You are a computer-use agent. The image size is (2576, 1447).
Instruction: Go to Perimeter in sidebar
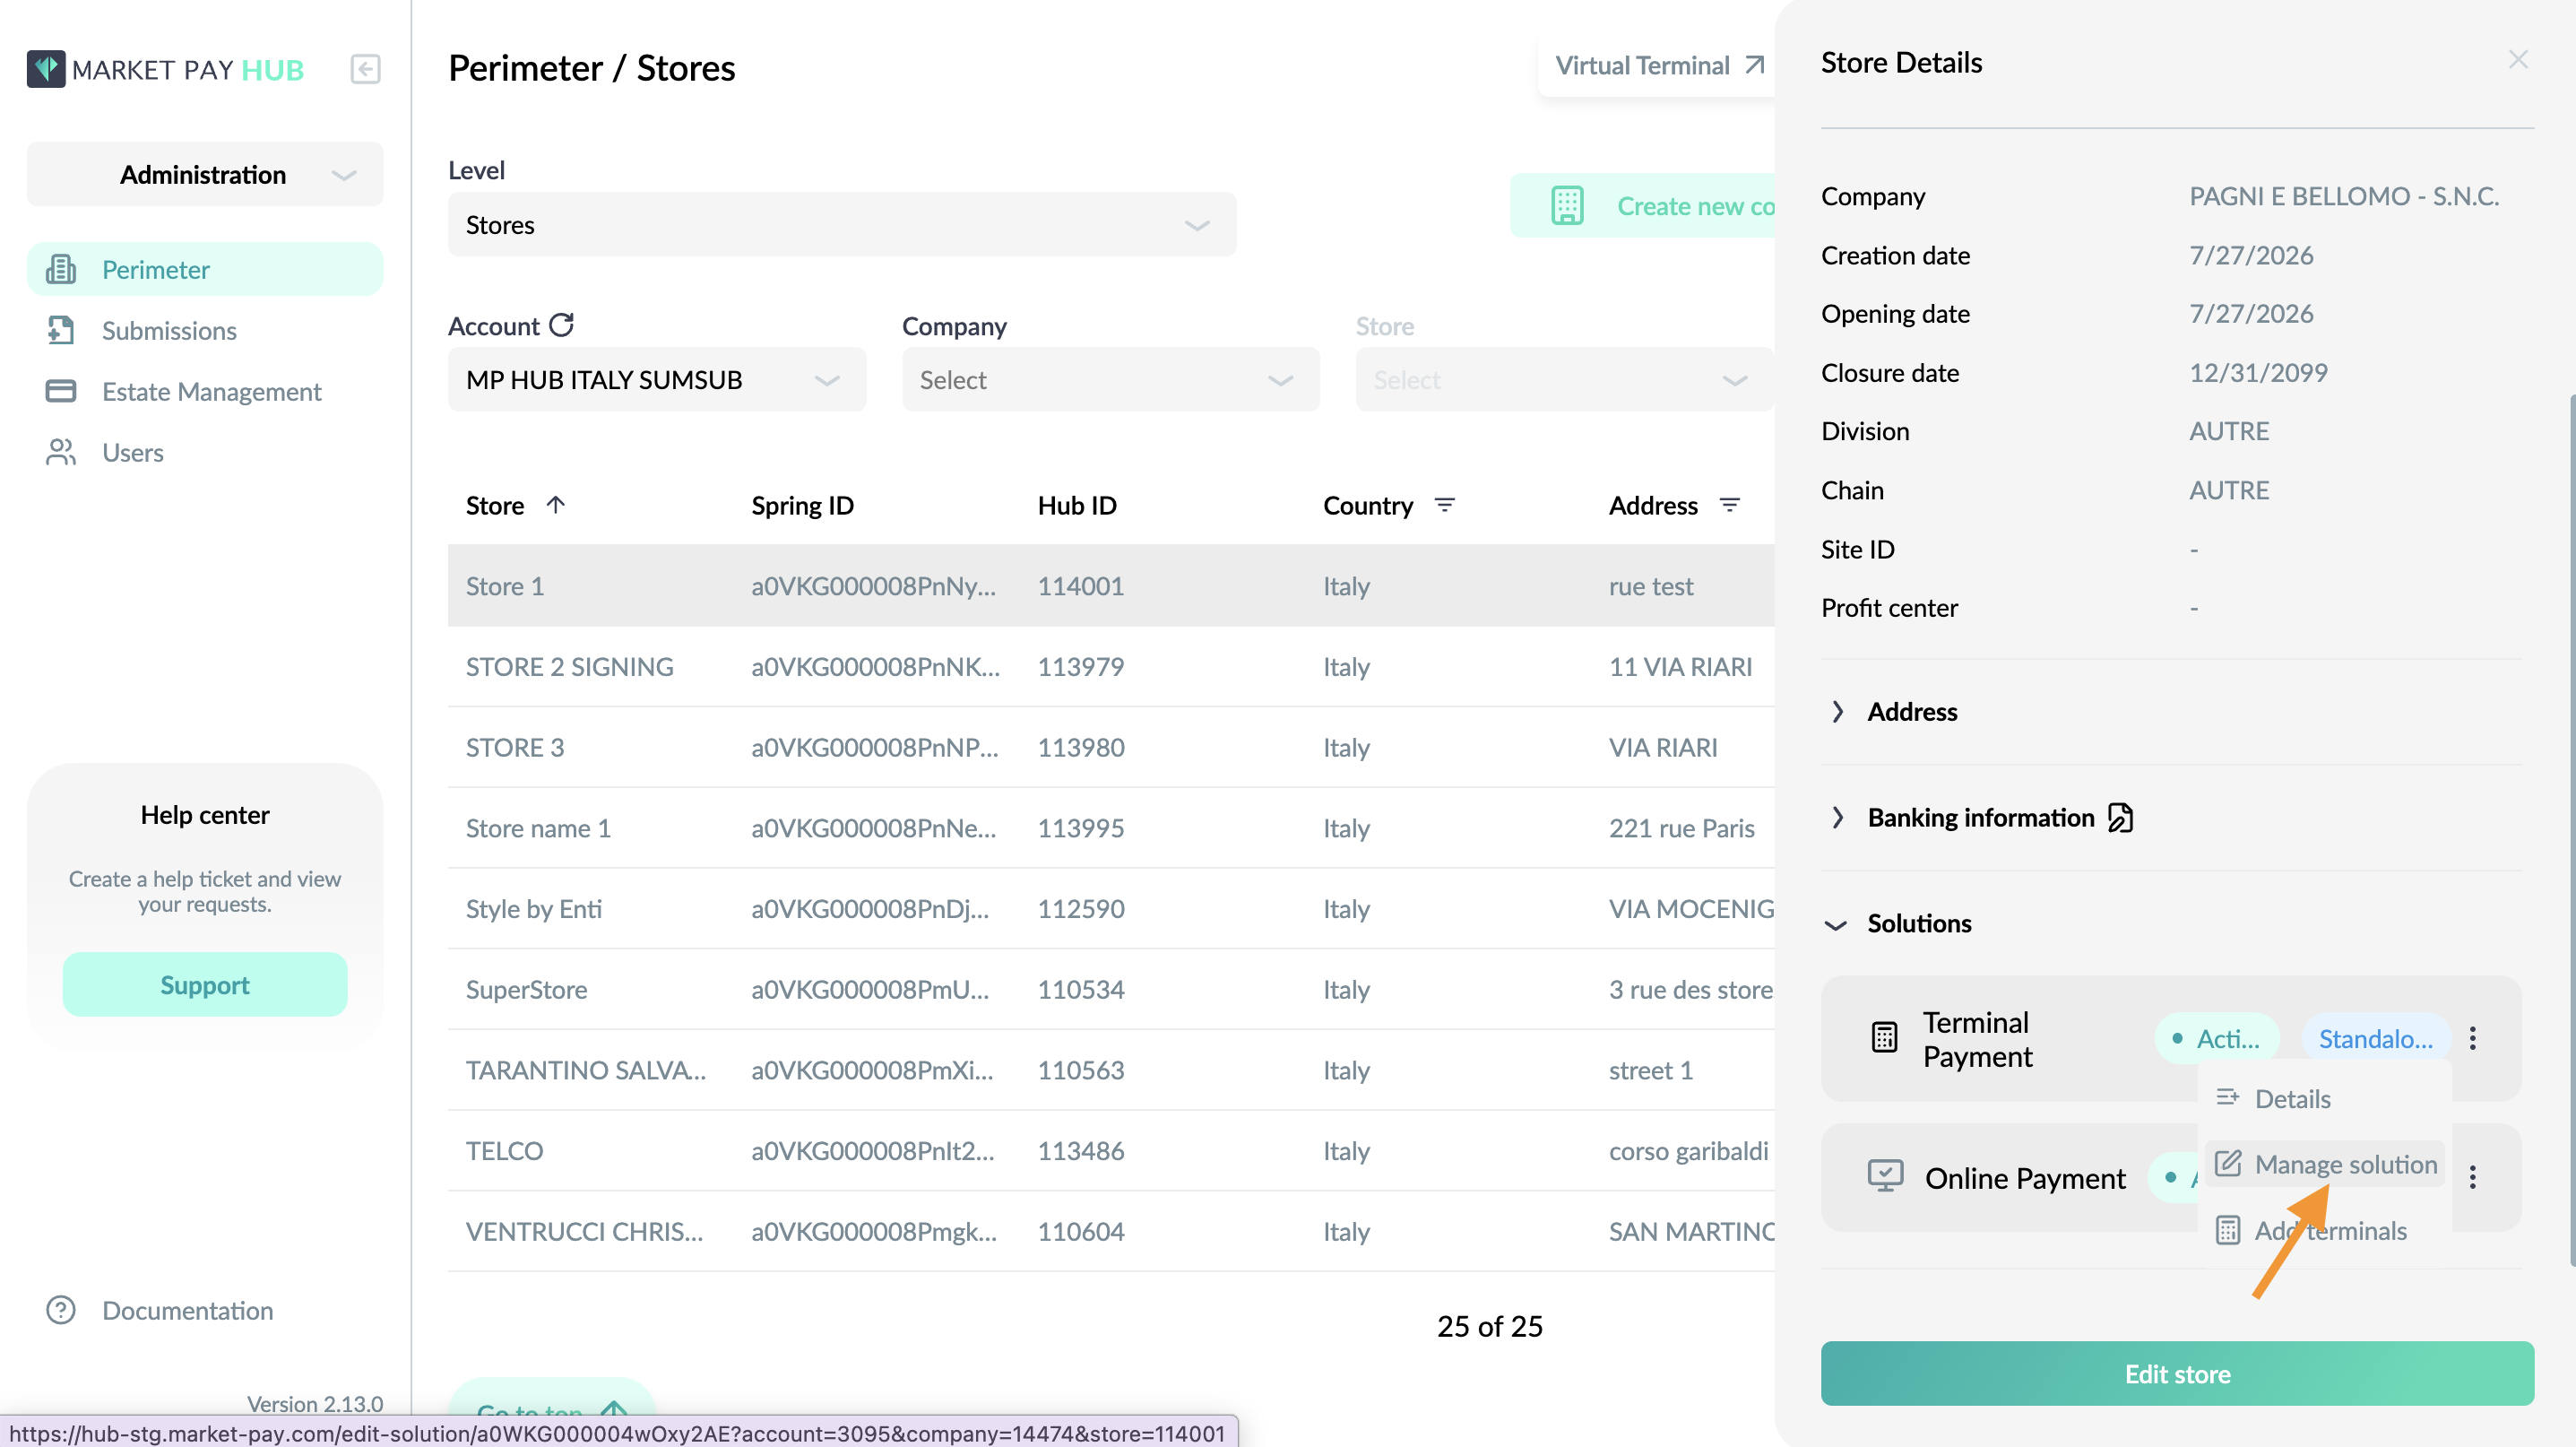pos(205,269)
